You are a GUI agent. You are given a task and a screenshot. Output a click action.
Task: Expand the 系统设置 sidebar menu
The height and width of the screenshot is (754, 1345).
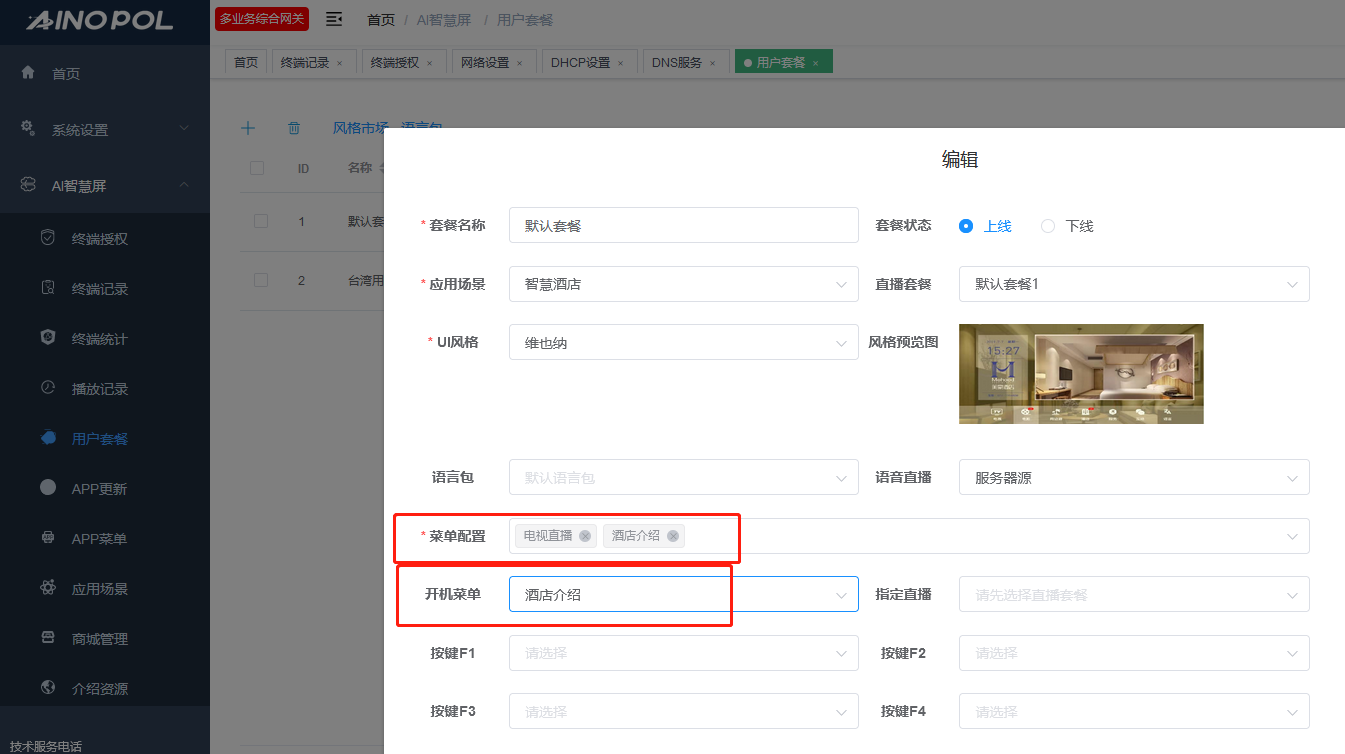pyautogui.click(x=105, y=129)
